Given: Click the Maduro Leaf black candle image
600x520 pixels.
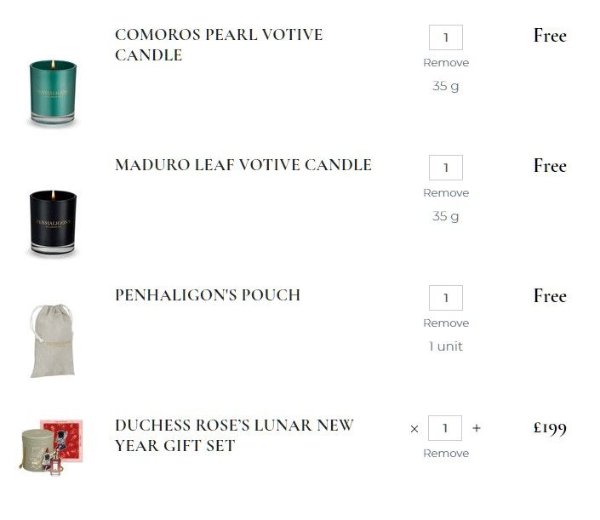Looking at the screenshot, I should click(x=52, y=221).
